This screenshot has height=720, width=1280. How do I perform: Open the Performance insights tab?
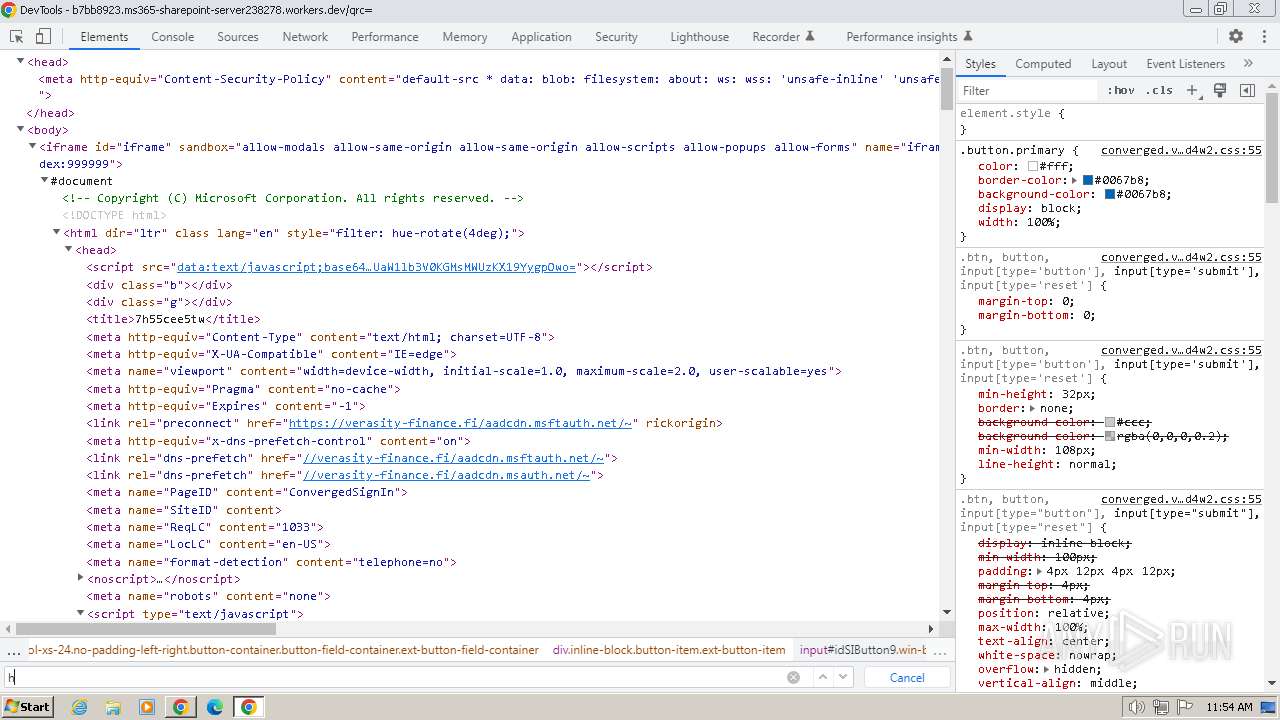[910, 36]
